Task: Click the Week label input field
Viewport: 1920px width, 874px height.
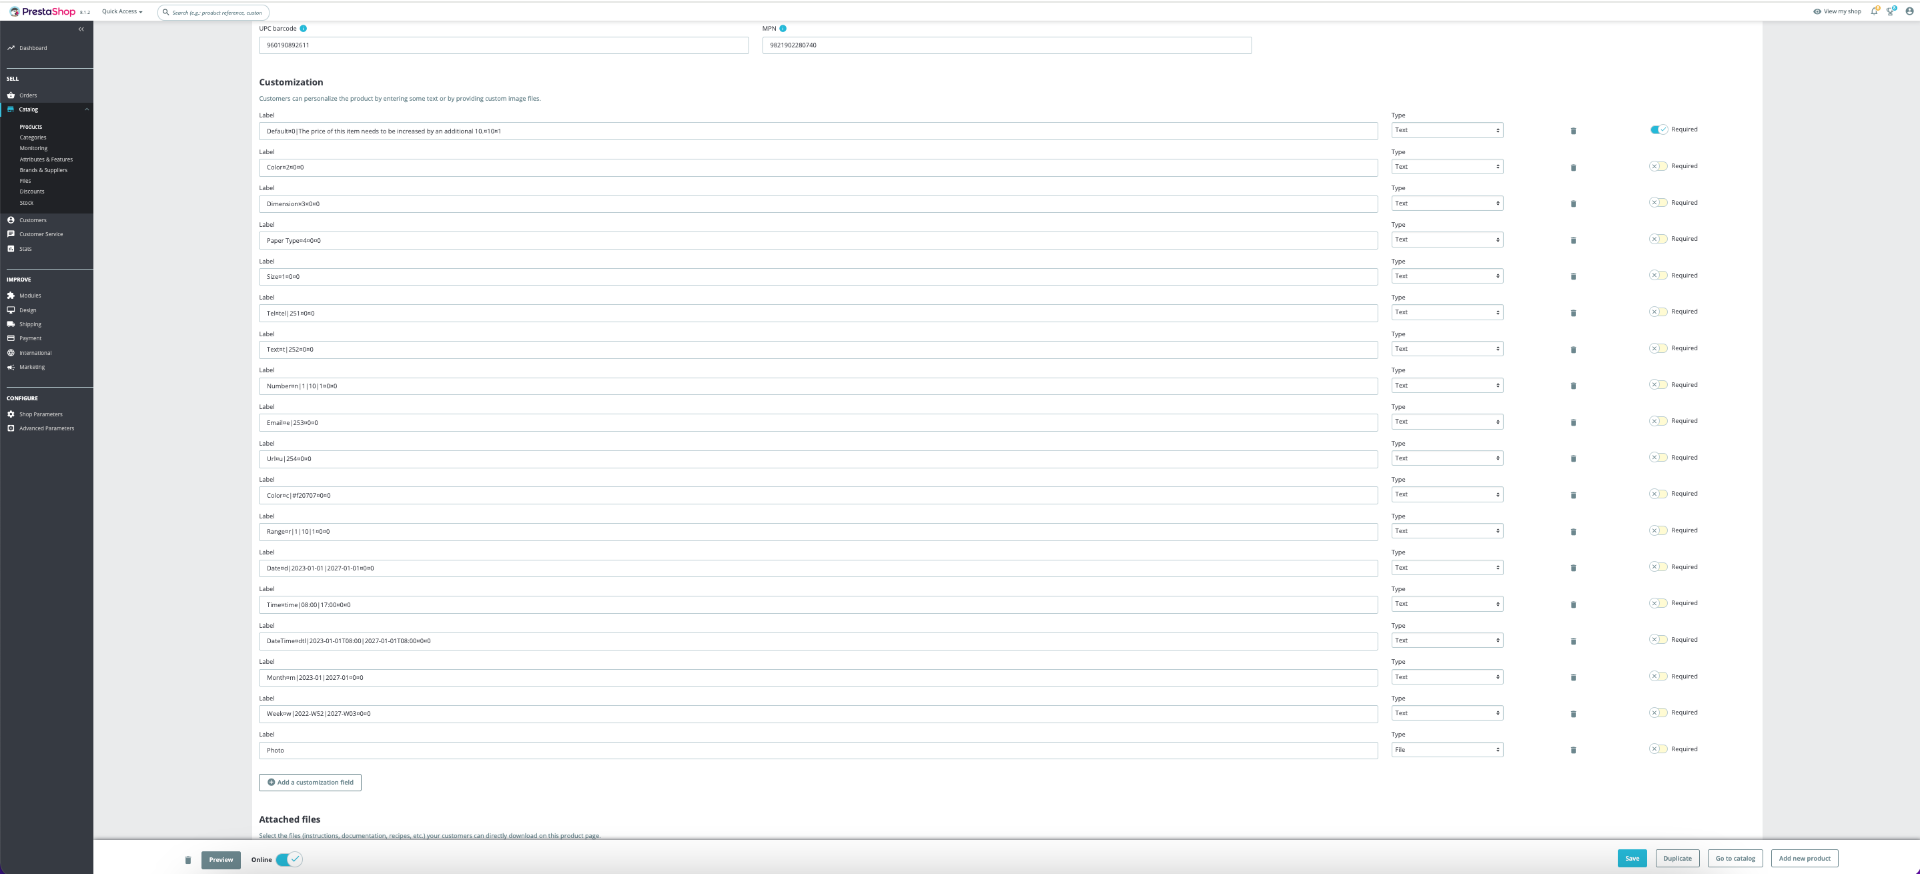Action: 818,714
